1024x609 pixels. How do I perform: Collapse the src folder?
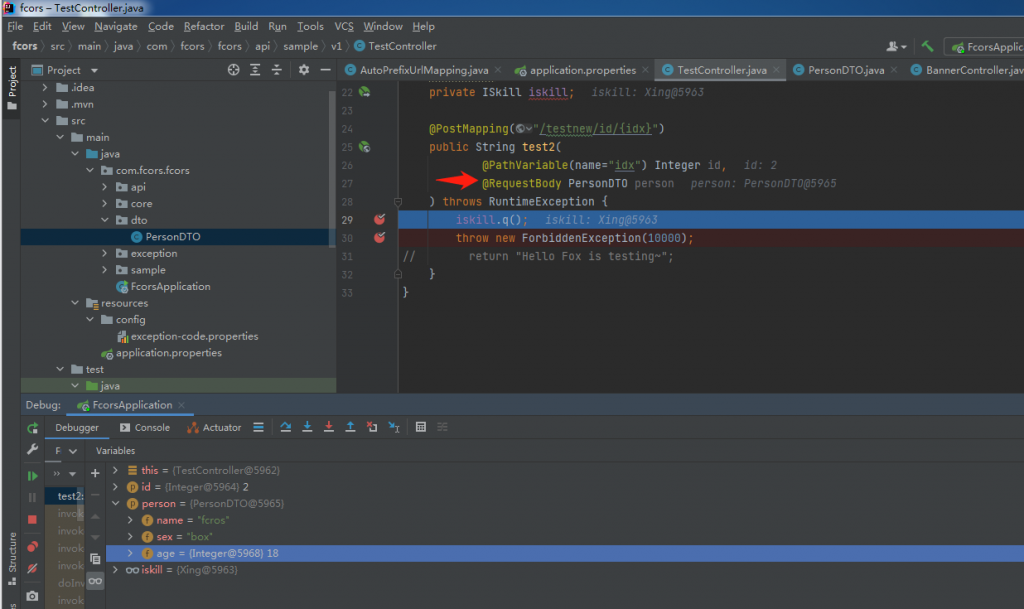coord(44,121)
